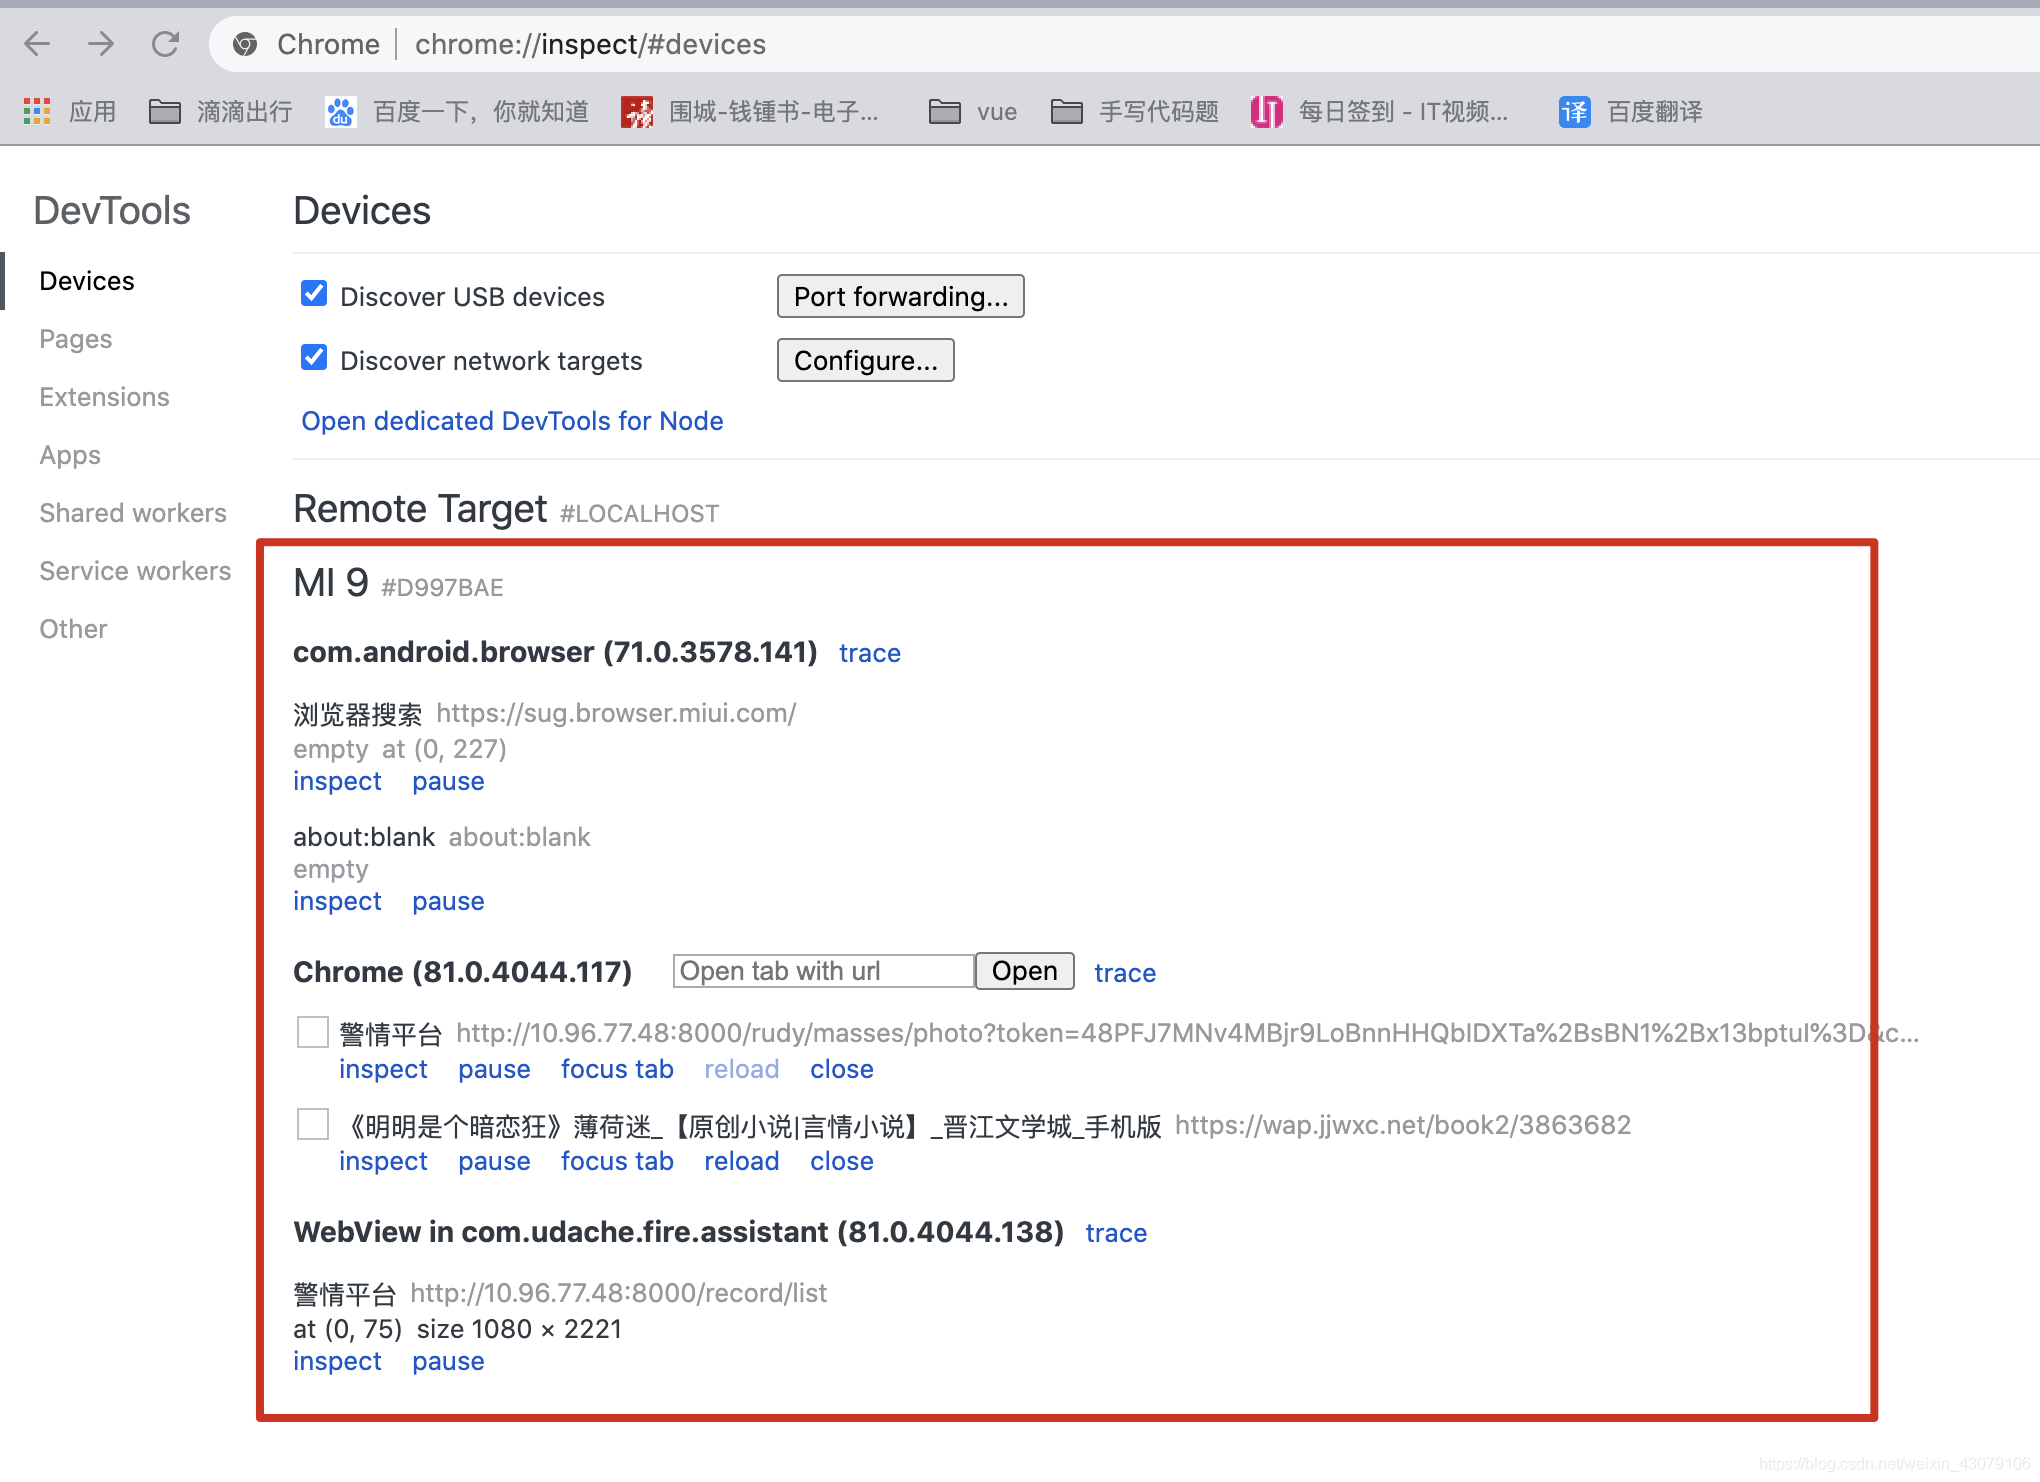
Task: Open the 手写代码题 bookmark folder
Action: point(1134,111)
